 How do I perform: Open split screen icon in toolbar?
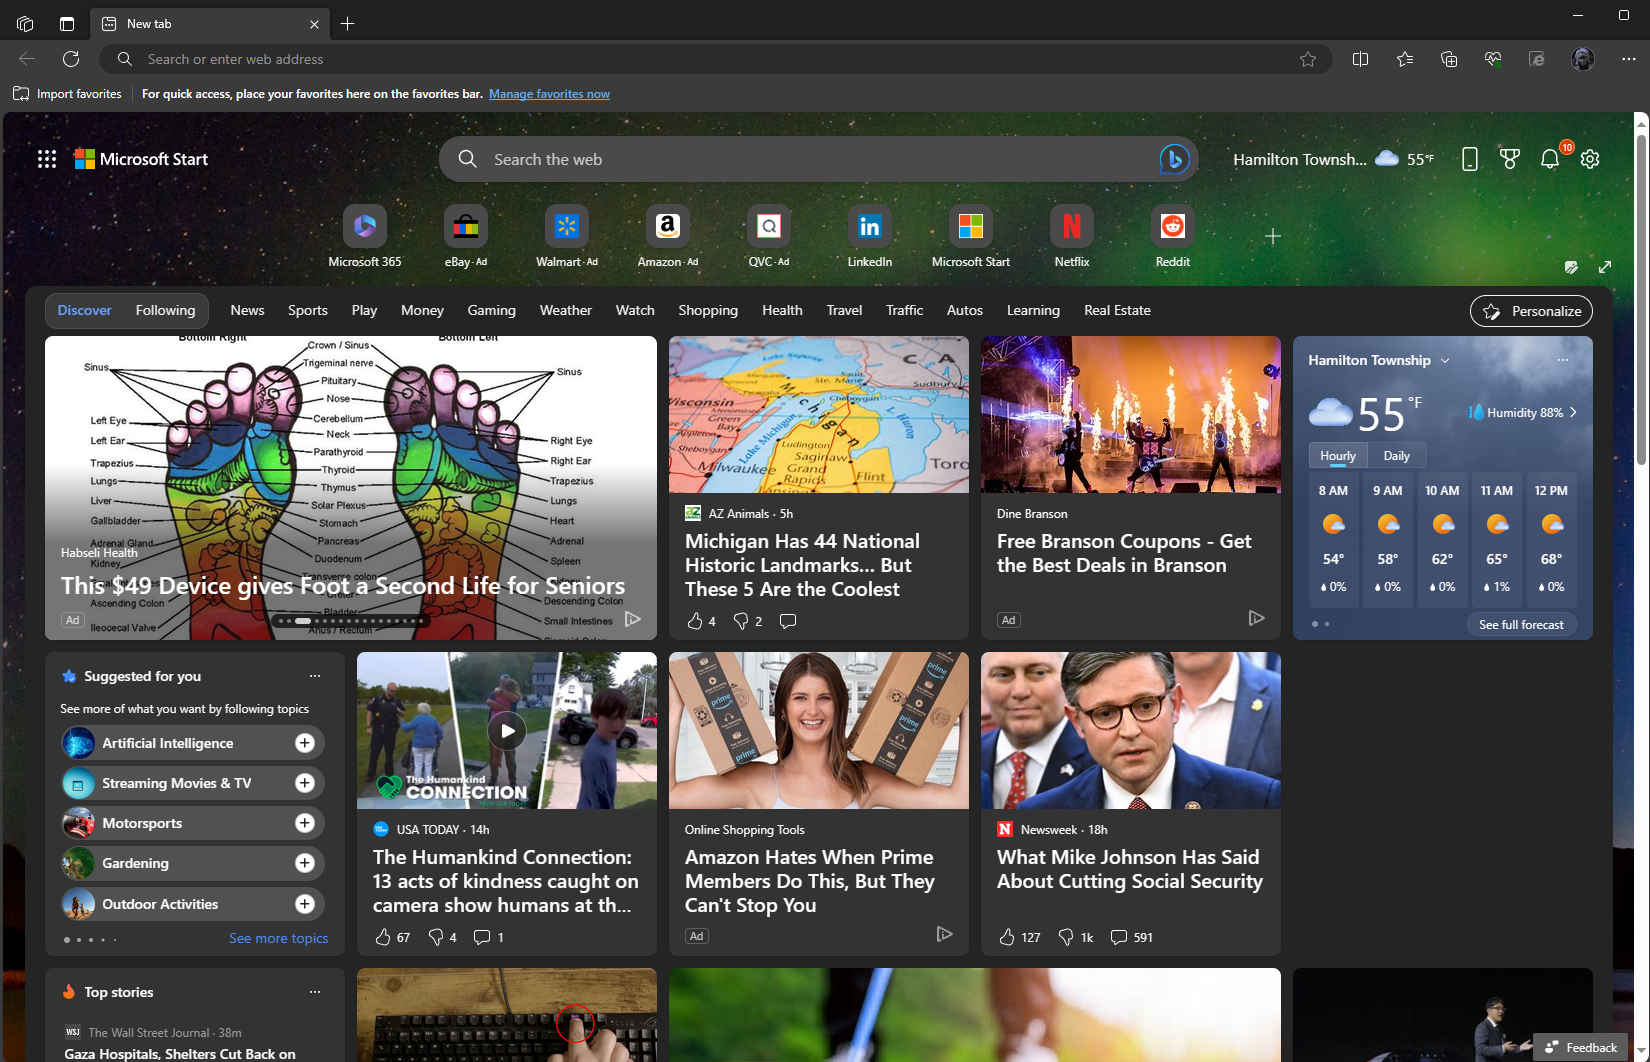click(1360, 59)
